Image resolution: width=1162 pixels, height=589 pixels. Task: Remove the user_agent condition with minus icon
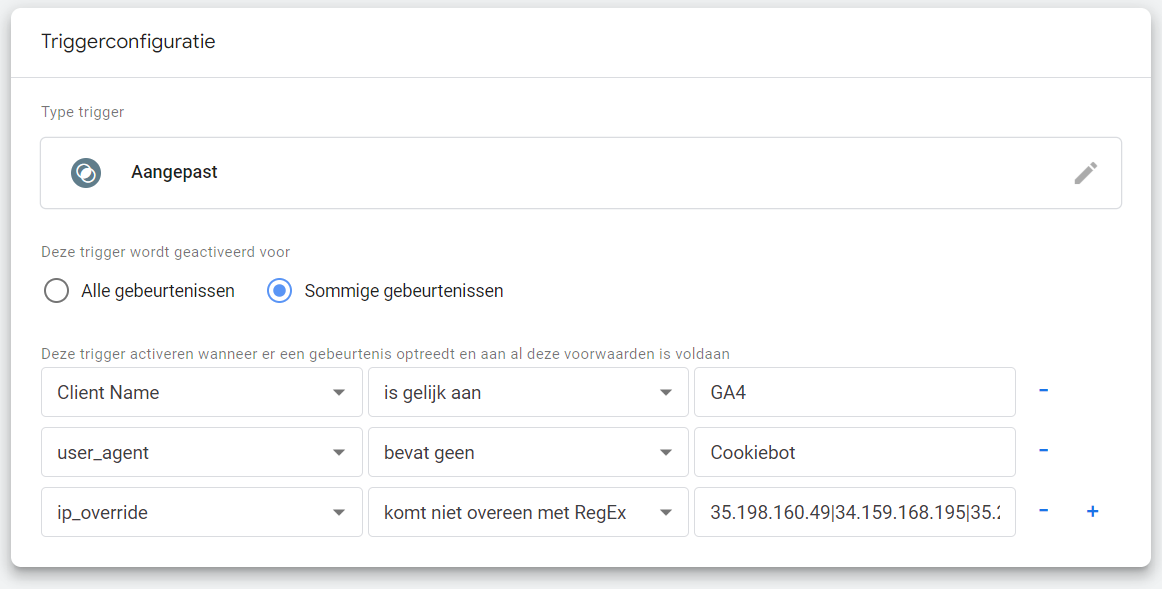click(1043, 451)
